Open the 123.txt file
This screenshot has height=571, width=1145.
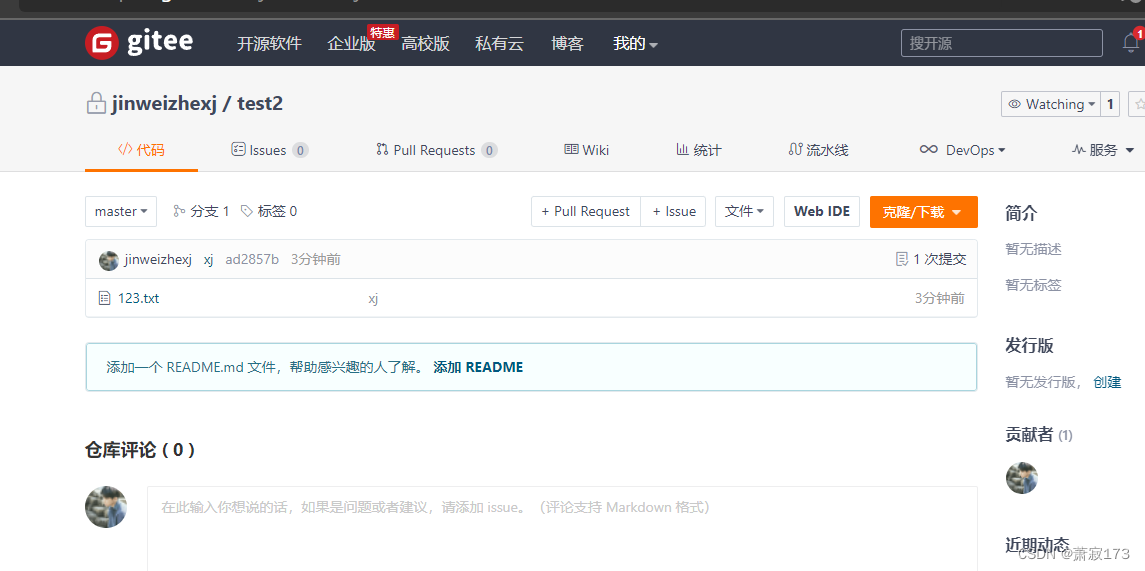pos(139,298)
